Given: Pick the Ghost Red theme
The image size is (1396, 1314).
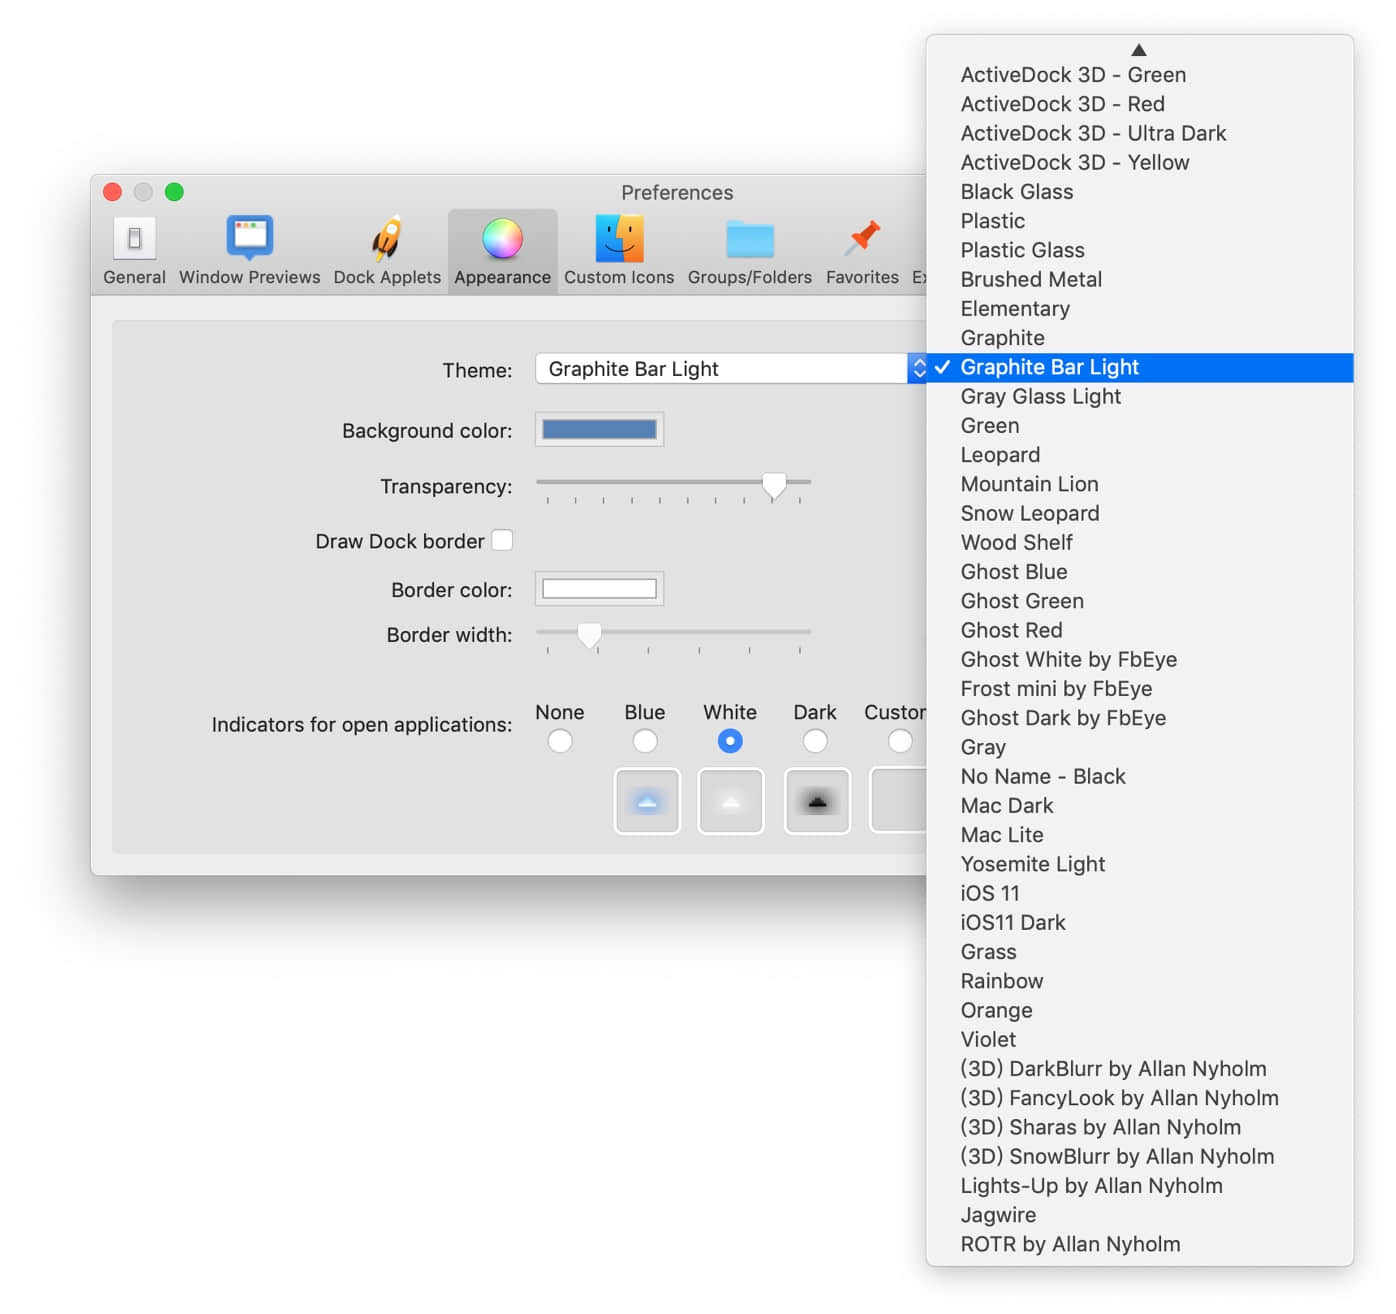Looking at the screenshot, I should point(1140,630).
